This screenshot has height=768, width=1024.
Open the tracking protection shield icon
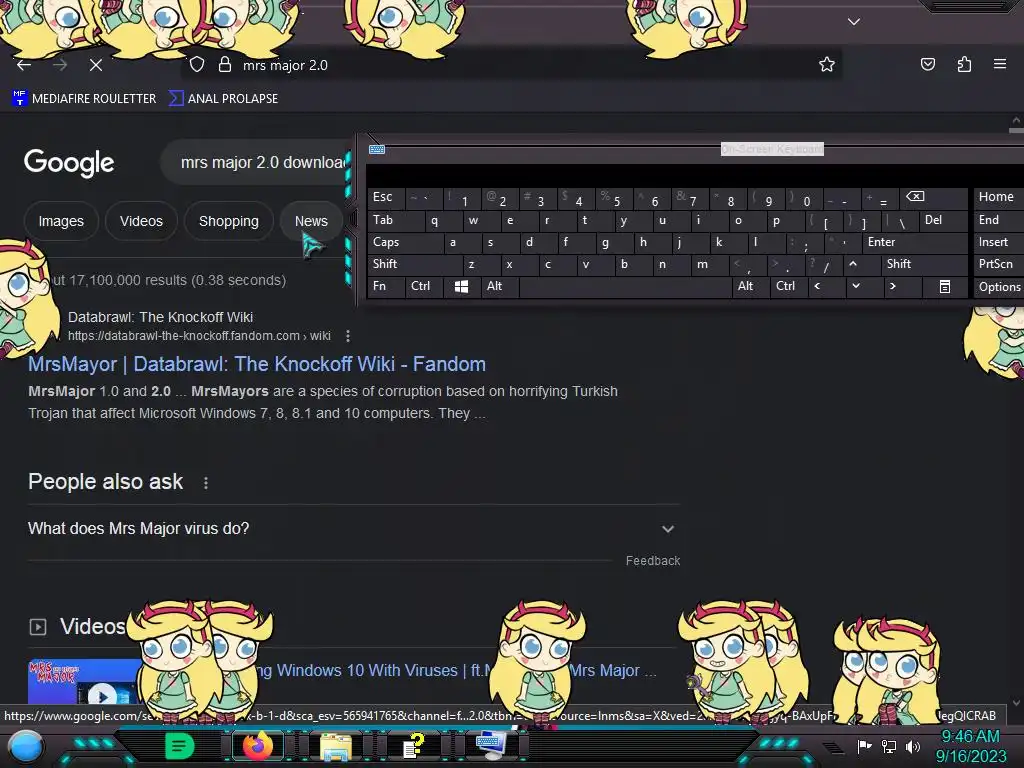(197, 64)
